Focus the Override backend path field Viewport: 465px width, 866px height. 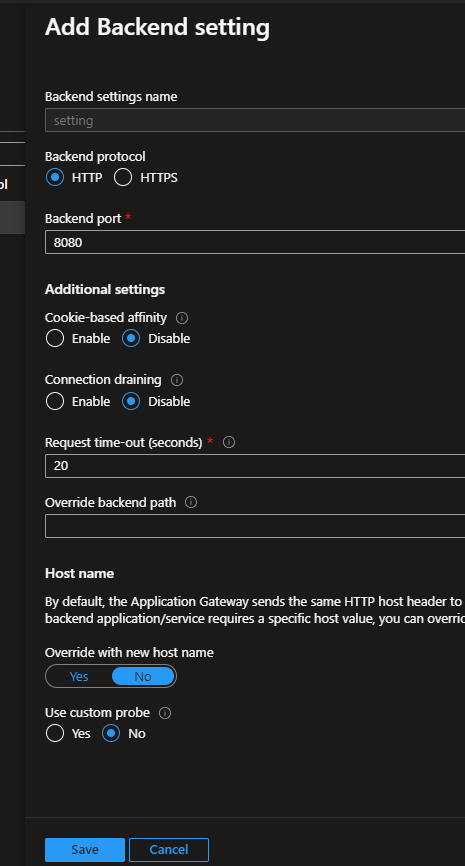[255, 526]
